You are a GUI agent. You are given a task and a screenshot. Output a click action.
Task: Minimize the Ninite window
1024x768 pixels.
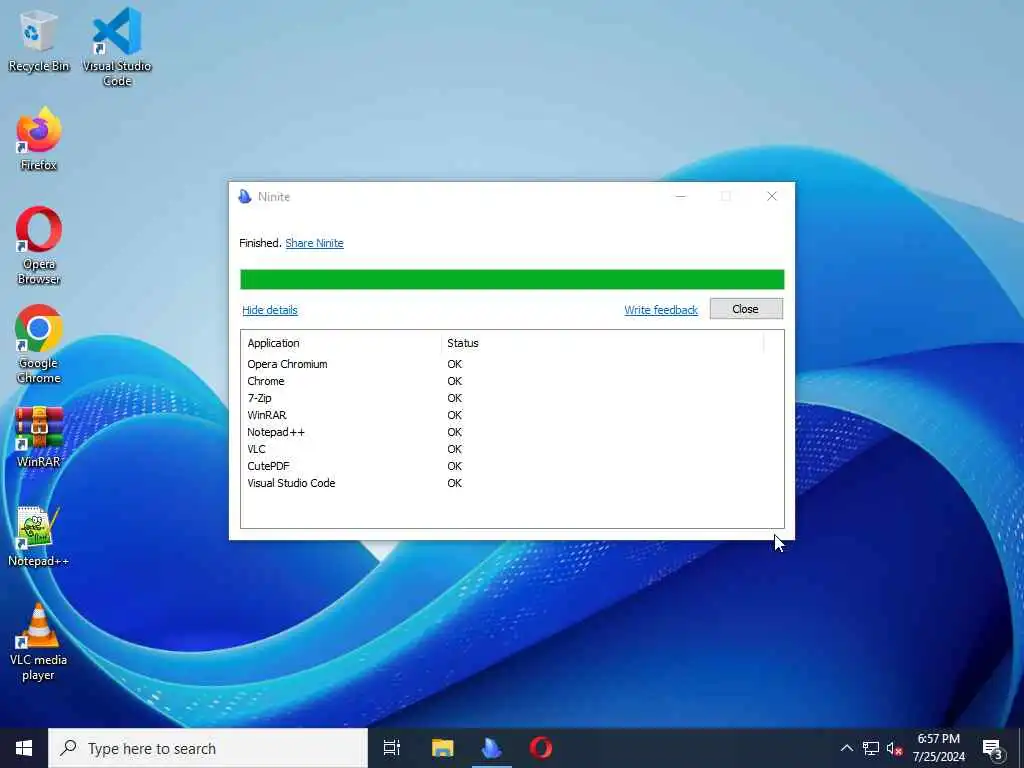pyautogui.click(x=680, y=197)
